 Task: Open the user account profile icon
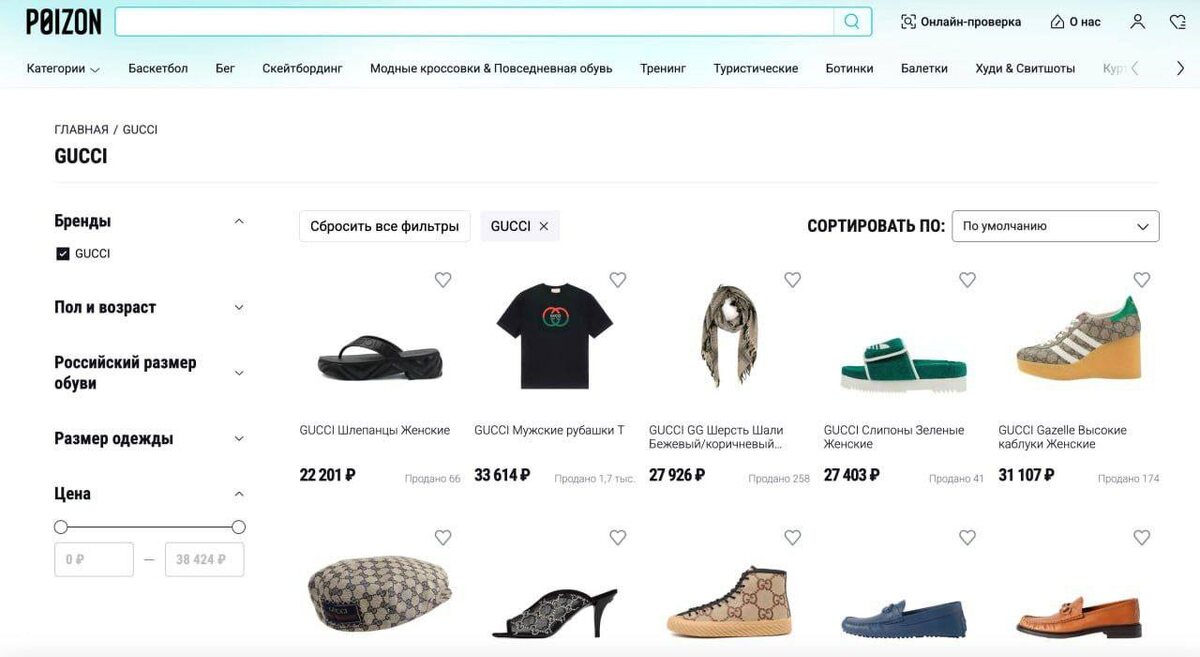[x=1138, y=21]
